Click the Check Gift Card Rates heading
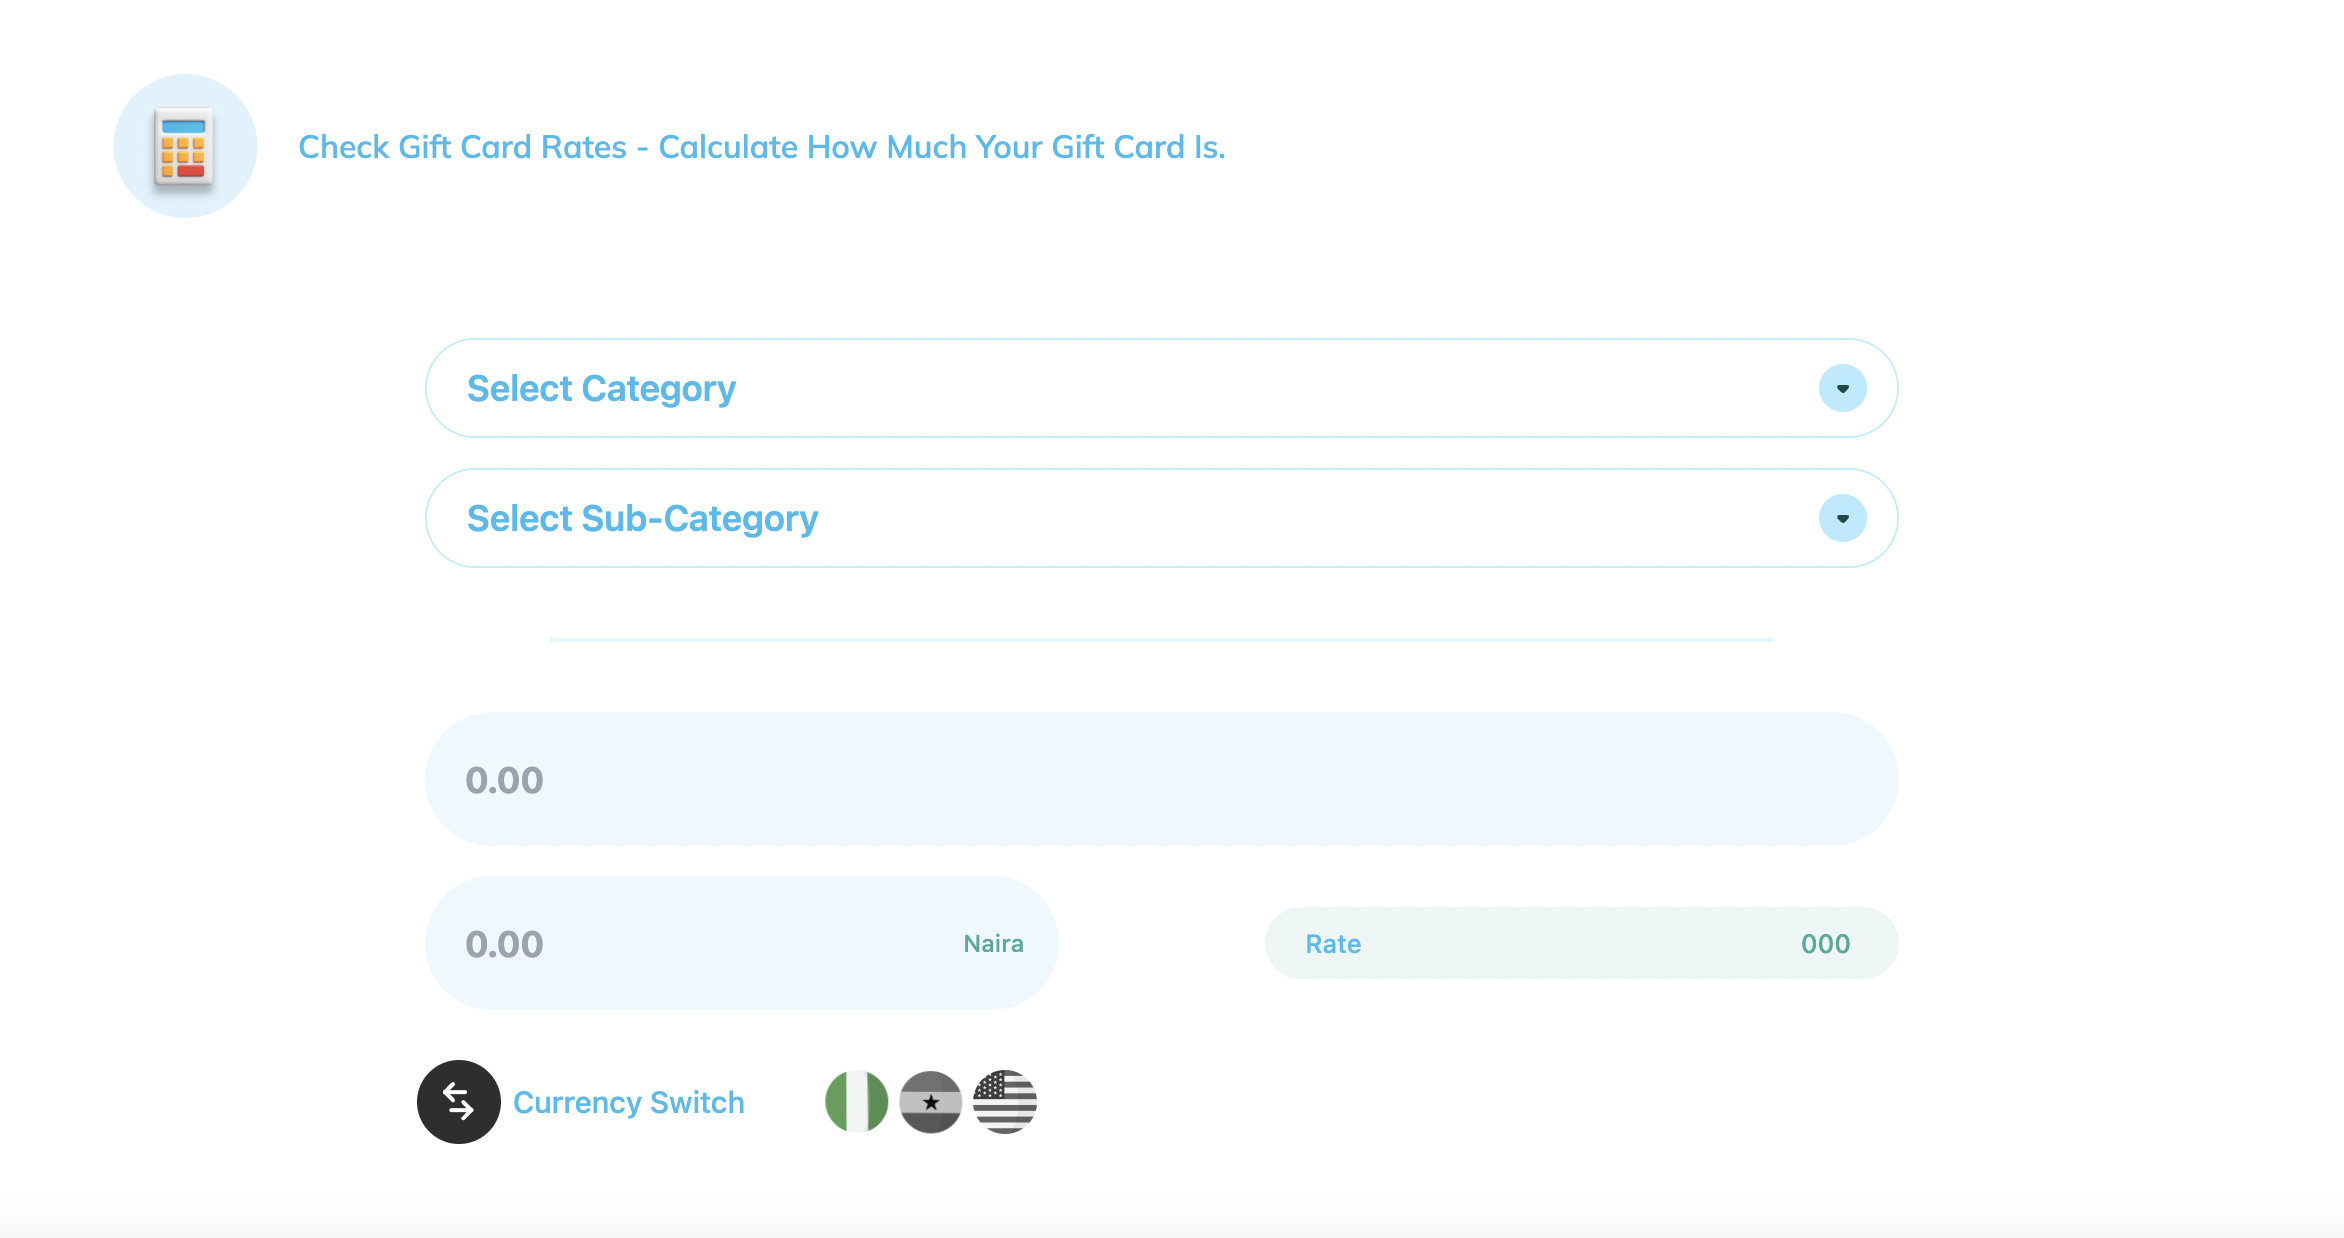The height and width of the screenshot is (1238, 2344). coord(762,147)
